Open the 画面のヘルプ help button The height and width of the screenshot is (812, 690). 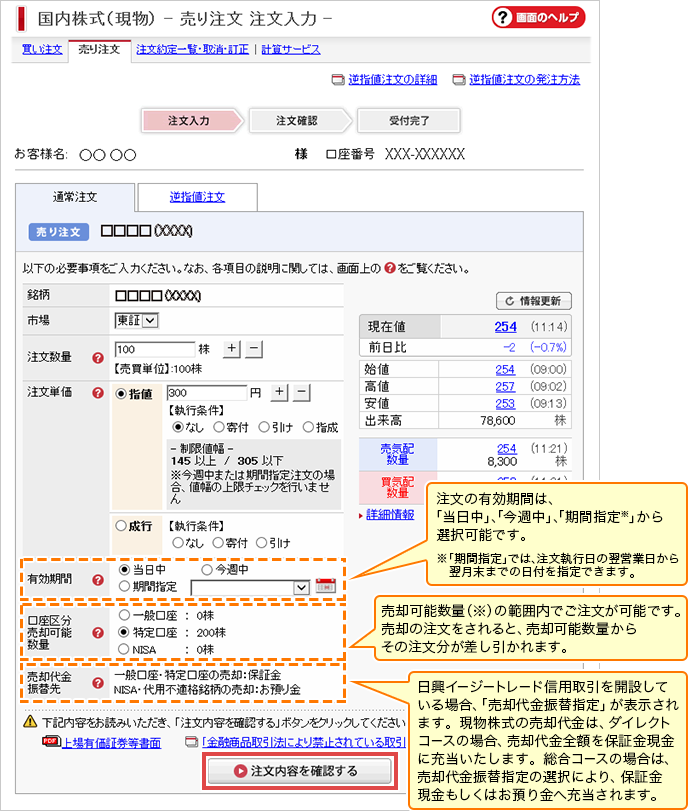(538, 18)
